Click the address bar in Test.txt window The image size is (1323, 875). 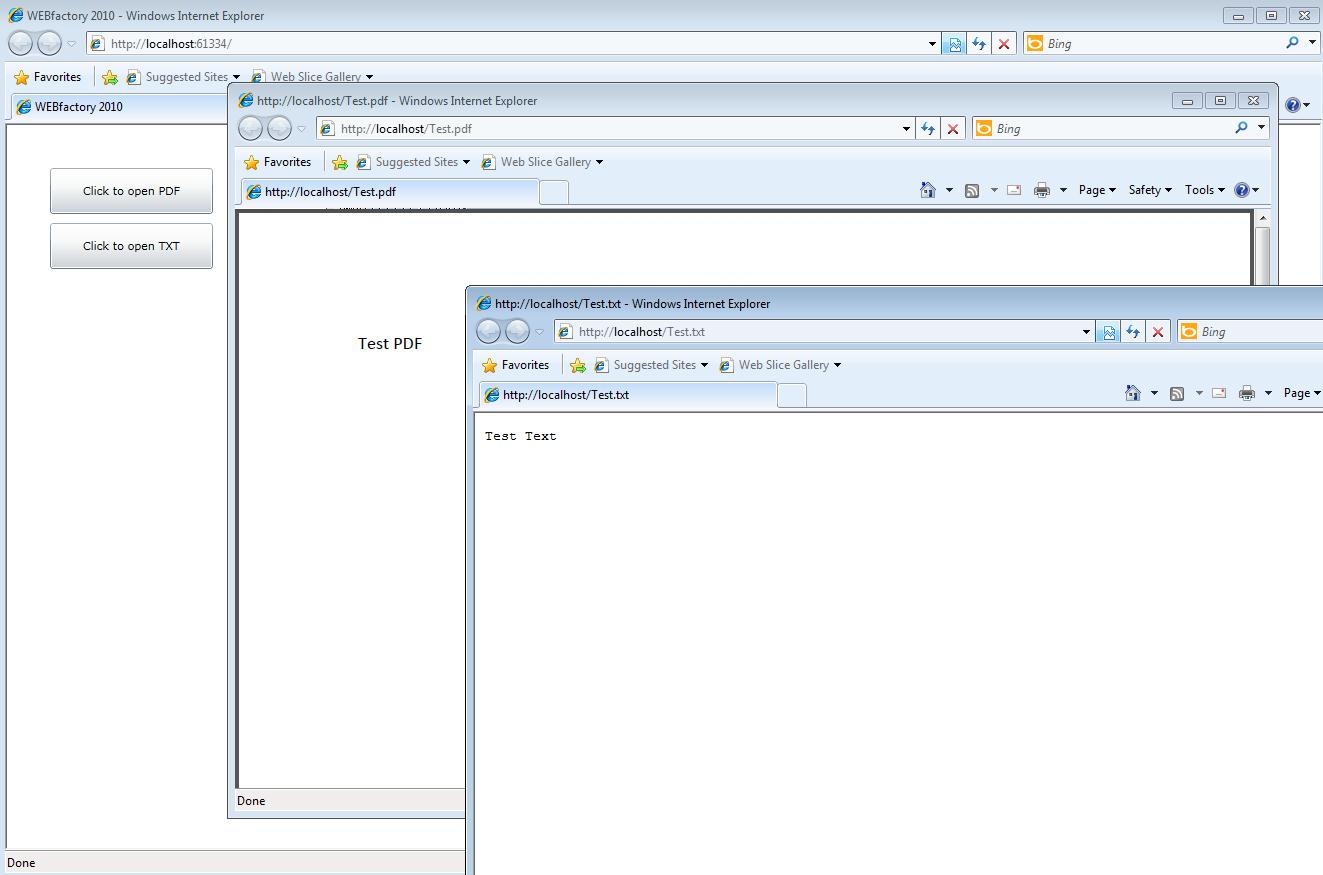[x=820, y=332]
